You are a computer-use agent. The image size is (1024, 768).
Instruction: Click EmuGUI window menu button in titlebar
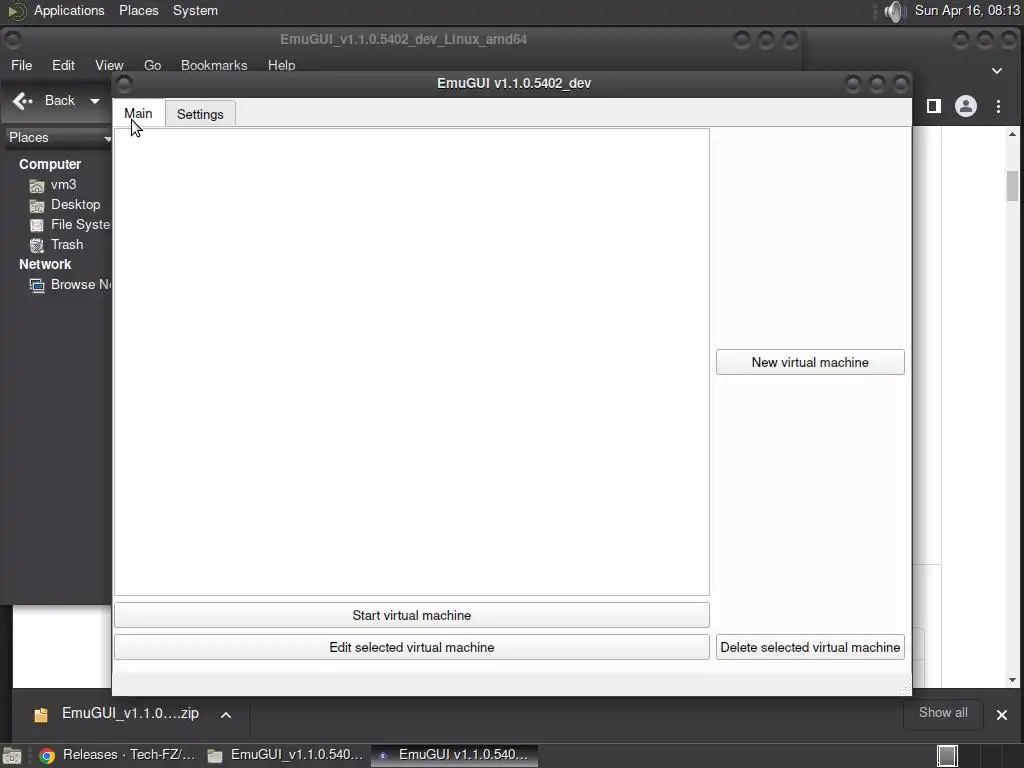click(124, 84)
